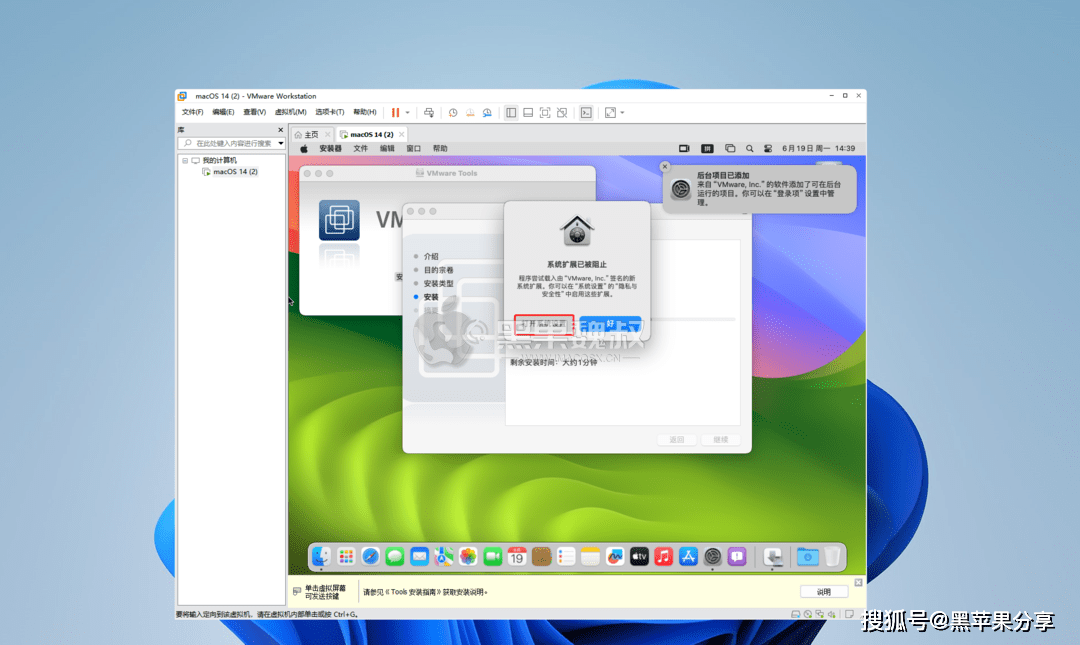1080x645 pixels.
Task: Open Calendar from the Dock
Action: (517, 556)
